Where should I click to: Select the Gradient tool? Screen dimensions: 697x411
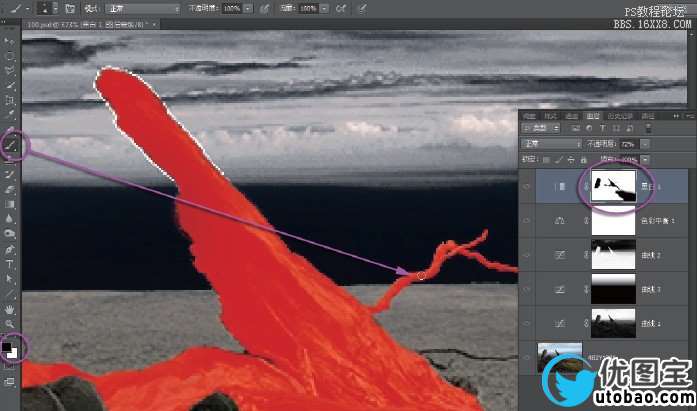click(x=9, y=204)
